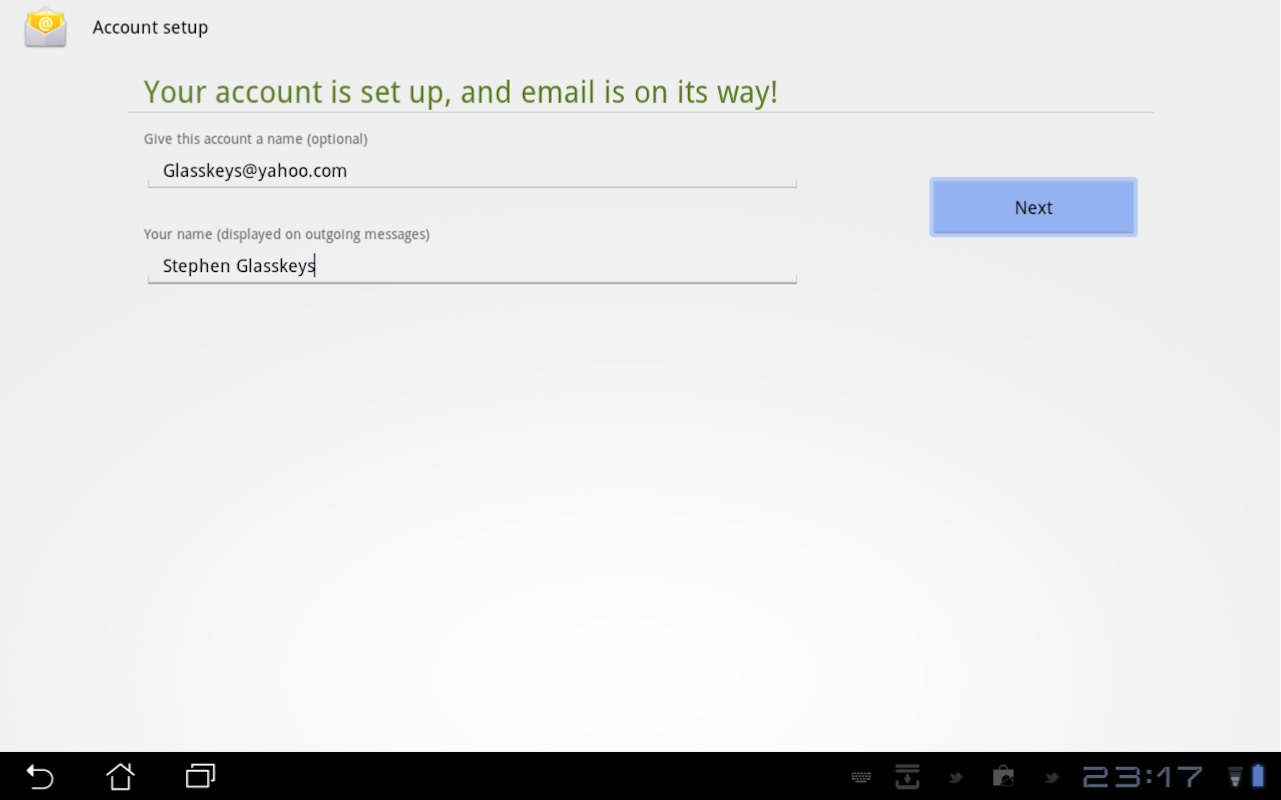The height and width of the screenshot is (800, 1281).
Task: Open the 23:17 clock status panel
Action: pos(1143,777)
